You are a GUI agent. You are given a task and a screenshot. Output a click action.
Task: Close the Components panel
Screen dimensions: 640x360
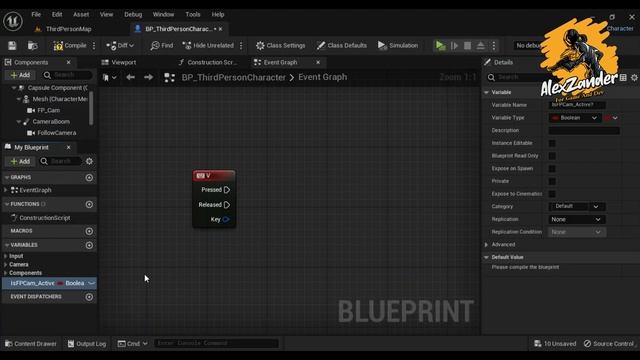pyautogui.click(x=69, y=62)
